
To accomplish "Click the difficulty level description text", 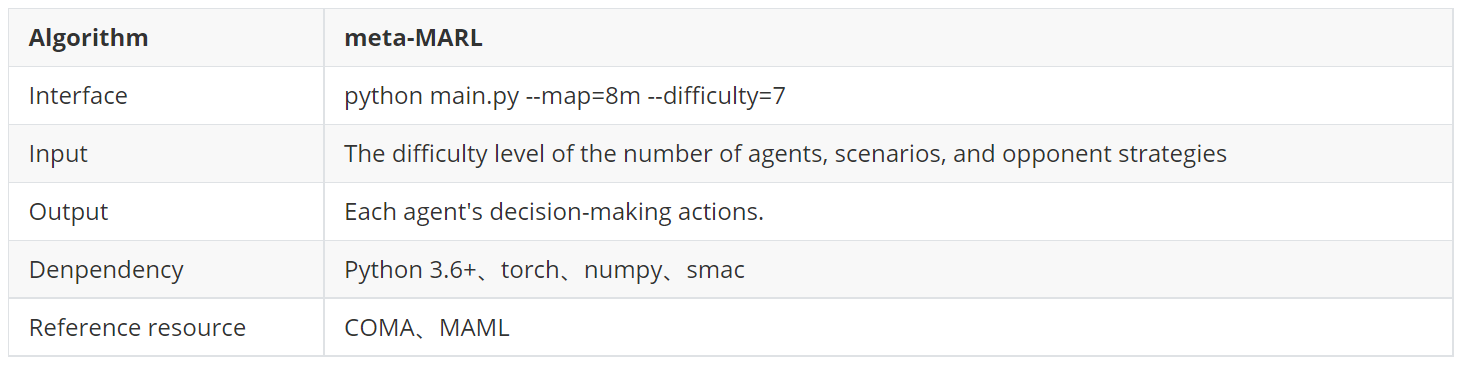I will coord(785,154).
